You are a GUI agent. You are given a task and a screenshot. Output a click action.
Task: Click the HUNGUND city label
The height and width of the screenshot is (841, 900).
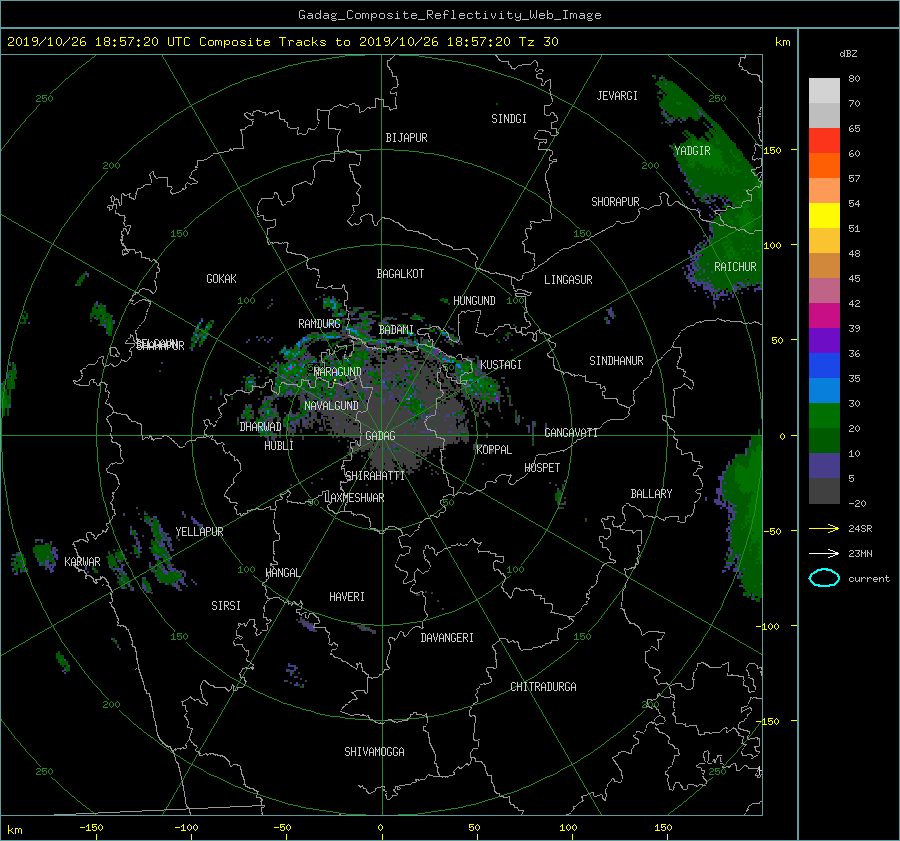point(474,301)
